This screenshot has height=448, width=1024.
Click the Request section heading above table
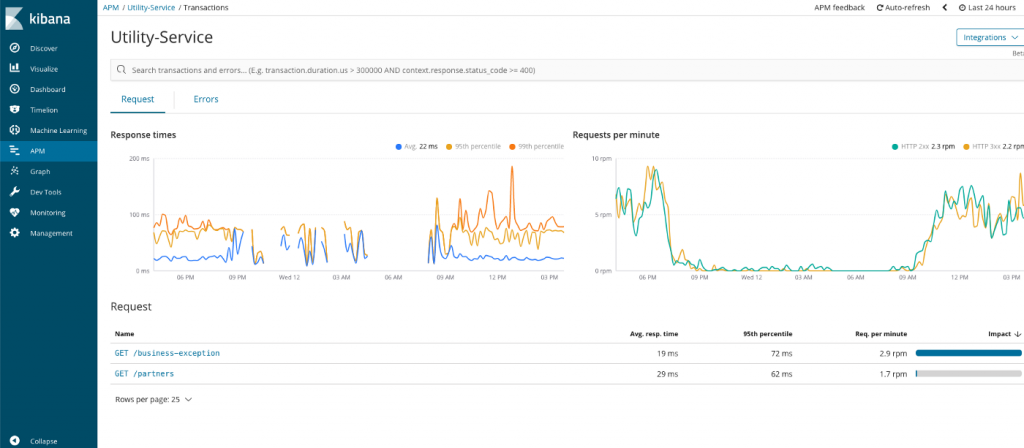(131, 306)
